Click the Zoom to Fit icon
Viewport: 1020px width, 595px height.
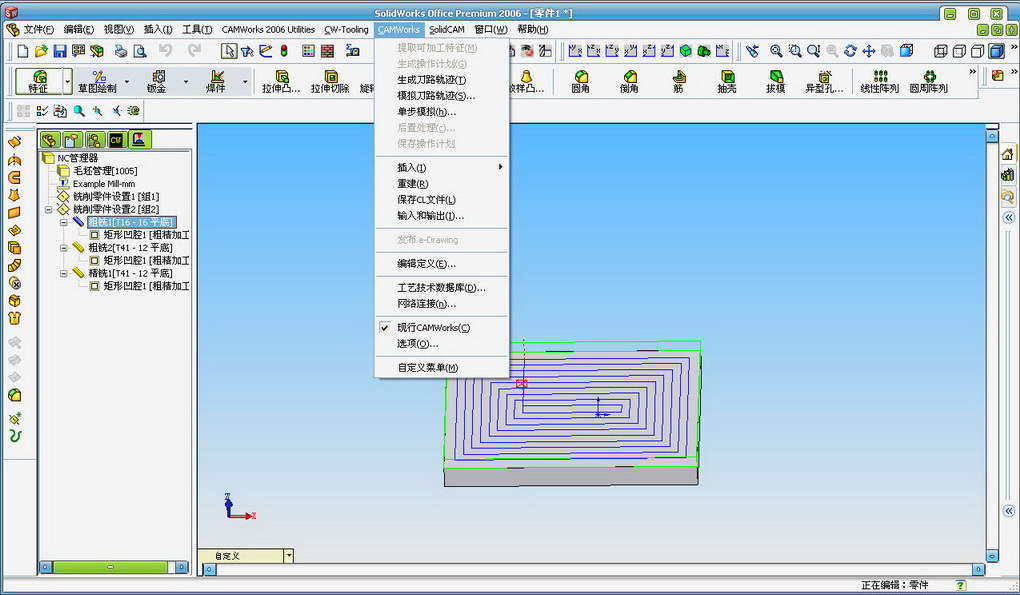776,51
